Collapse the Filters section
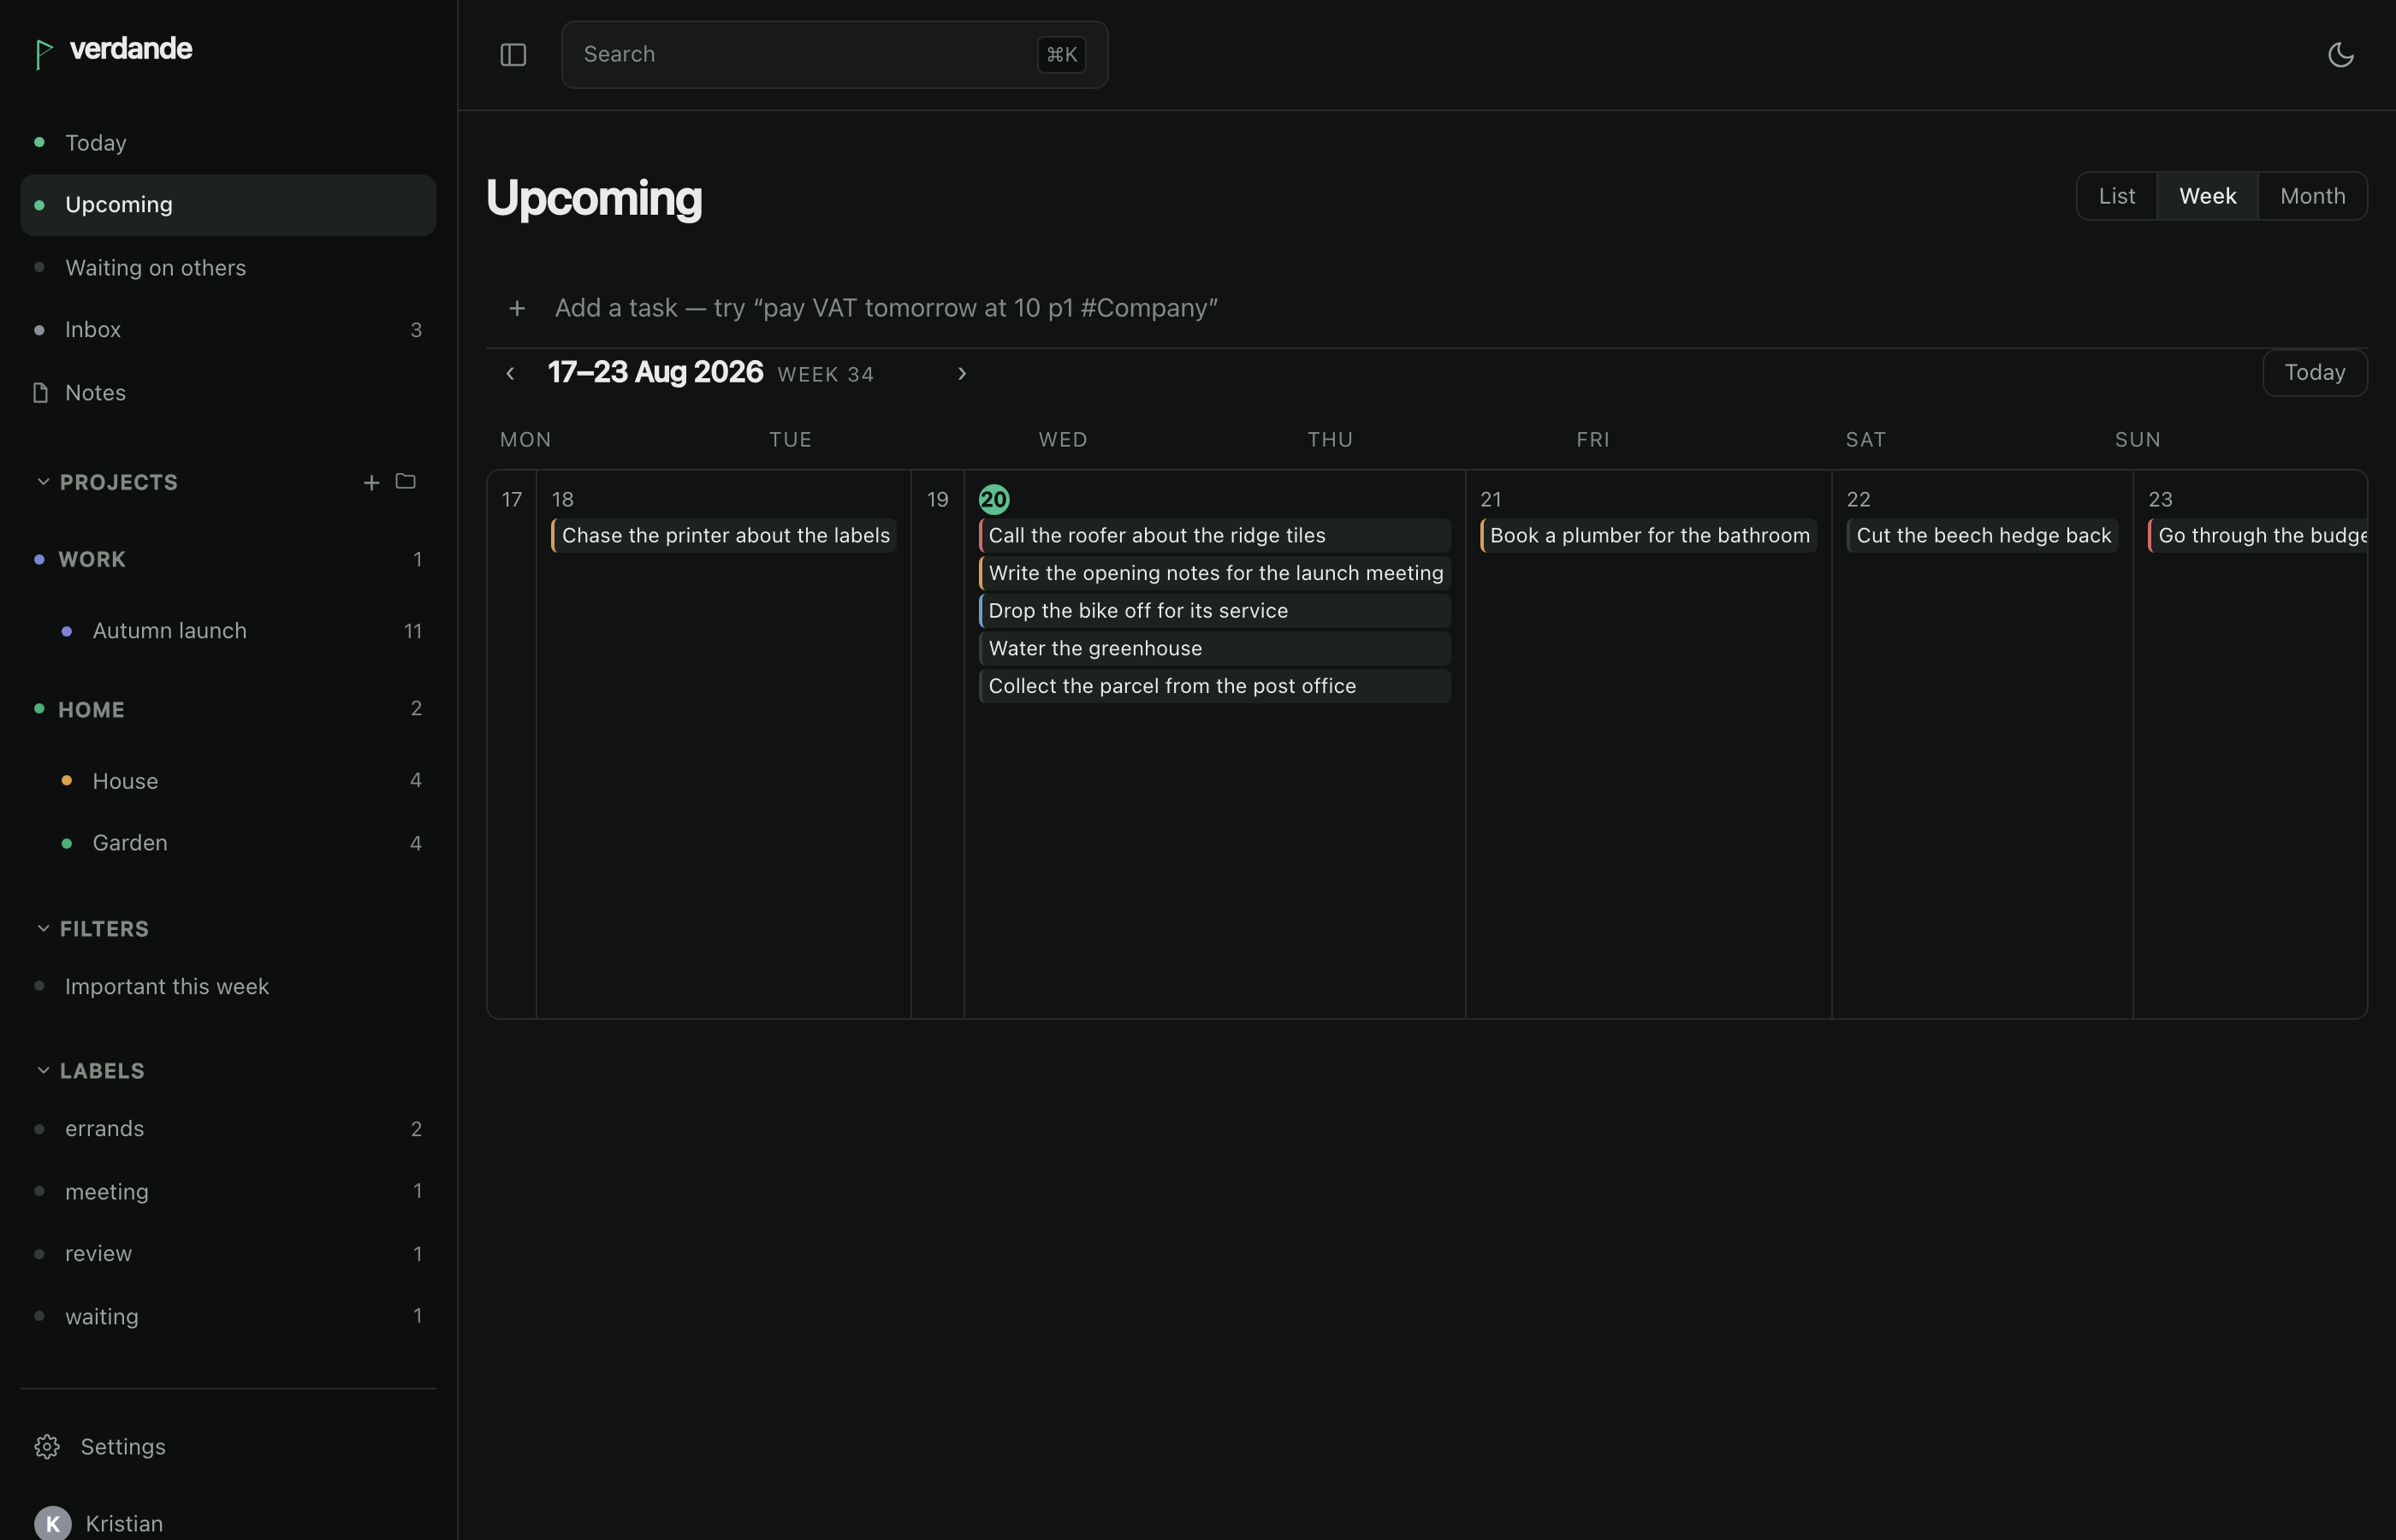2396x1540 pixels. tap(43, 928)
